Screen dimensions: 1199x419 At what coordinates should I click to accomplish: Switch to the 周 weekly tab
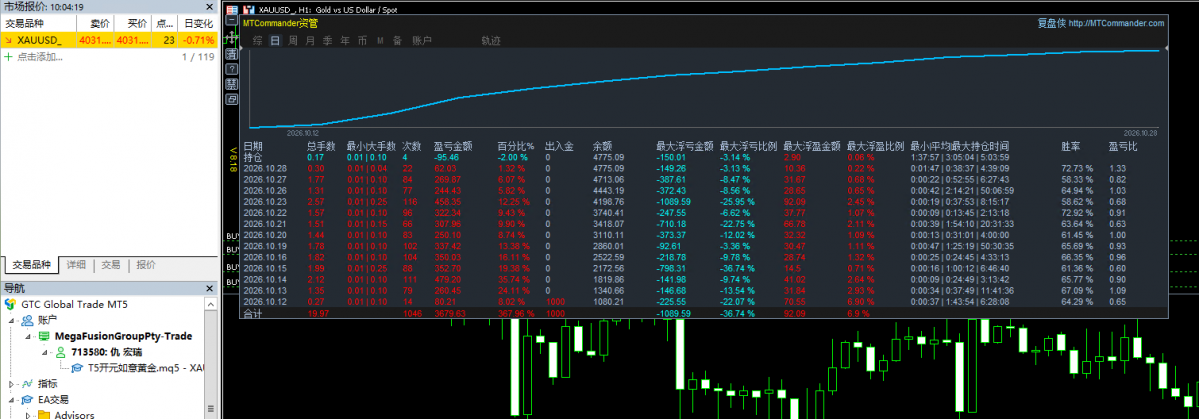(x=293, y=41)
